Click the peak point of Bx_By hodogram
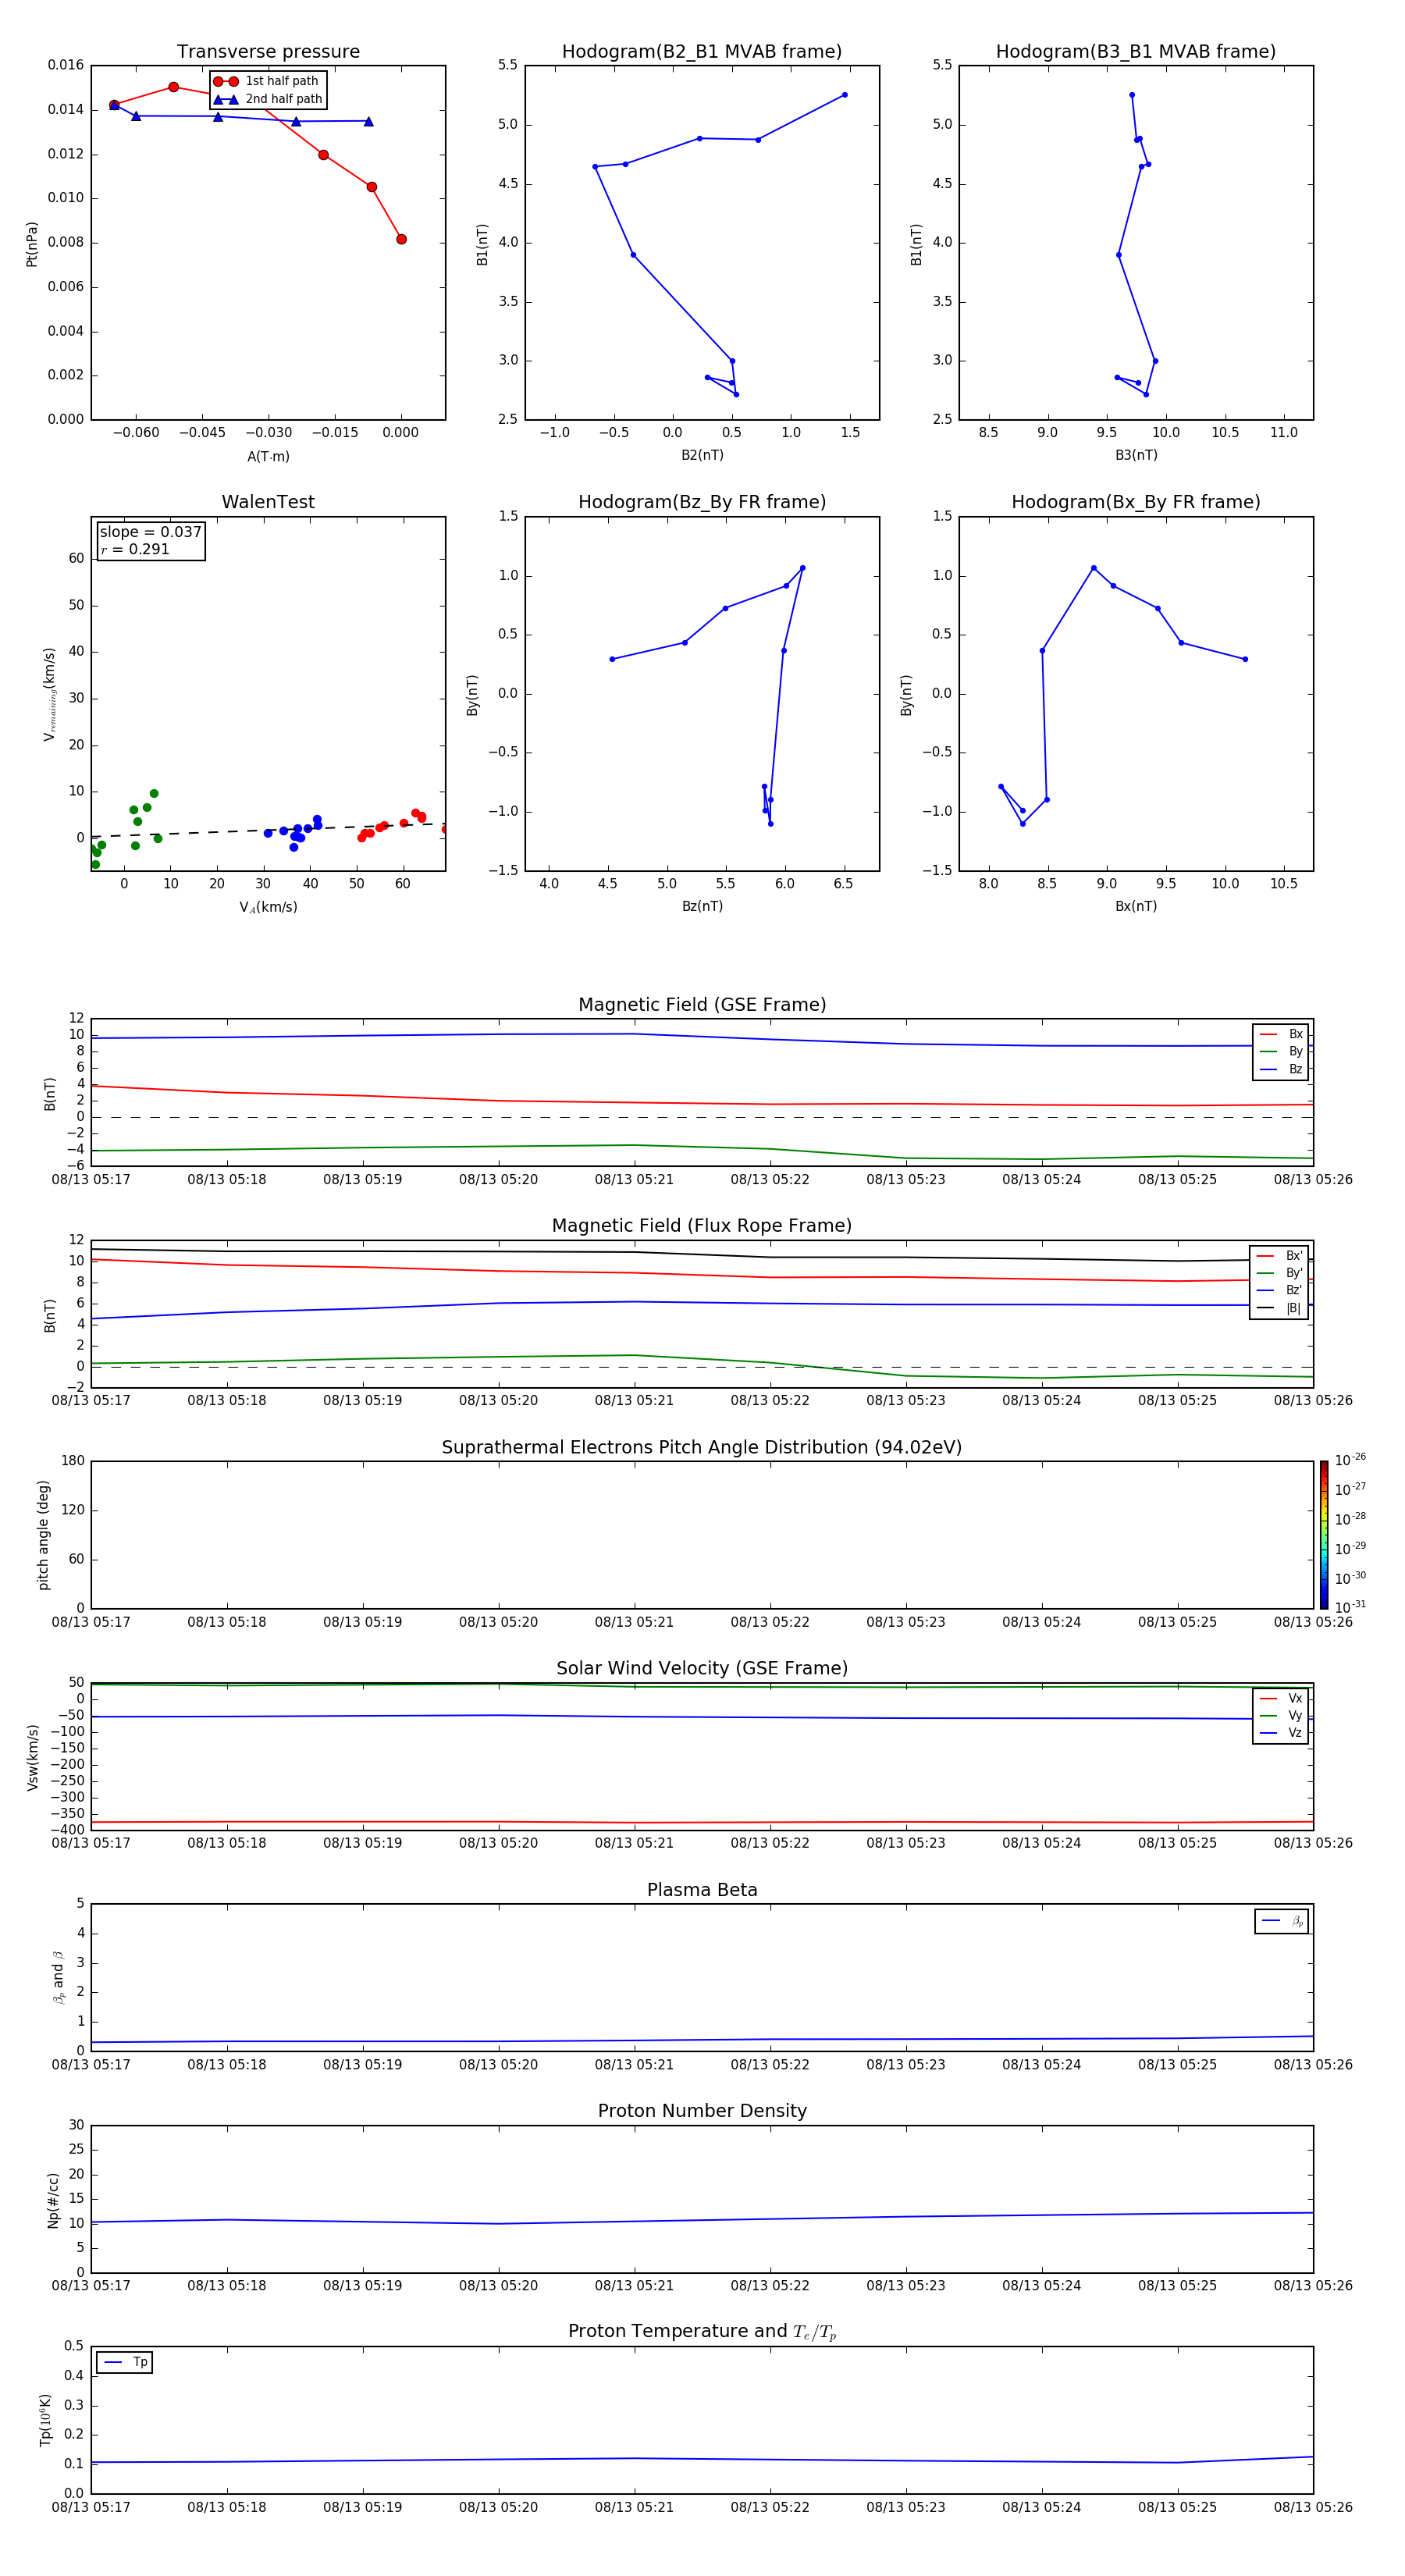 tap(1093, 568)
